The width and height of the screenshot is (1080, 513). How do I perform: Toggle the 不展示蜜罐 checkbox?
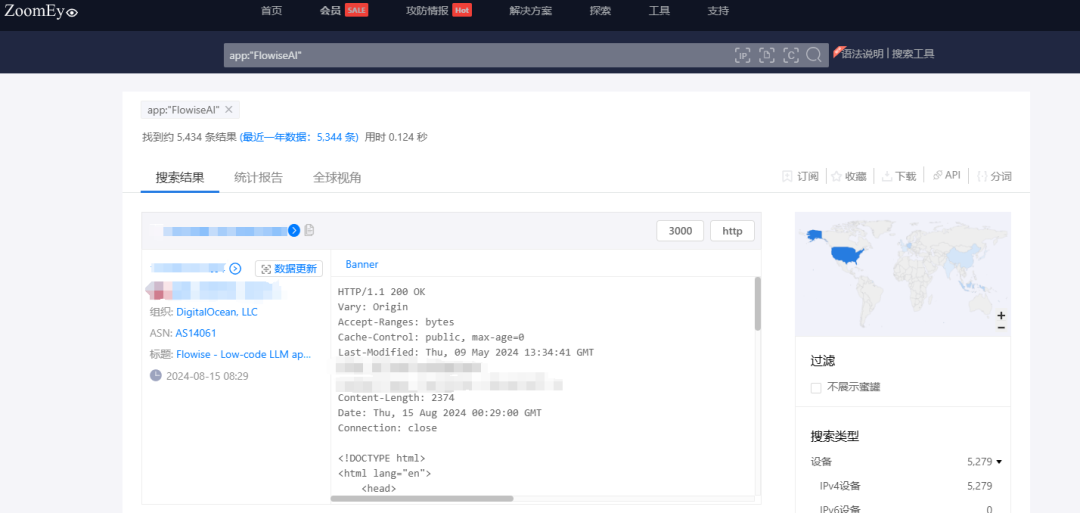[816, 388]
